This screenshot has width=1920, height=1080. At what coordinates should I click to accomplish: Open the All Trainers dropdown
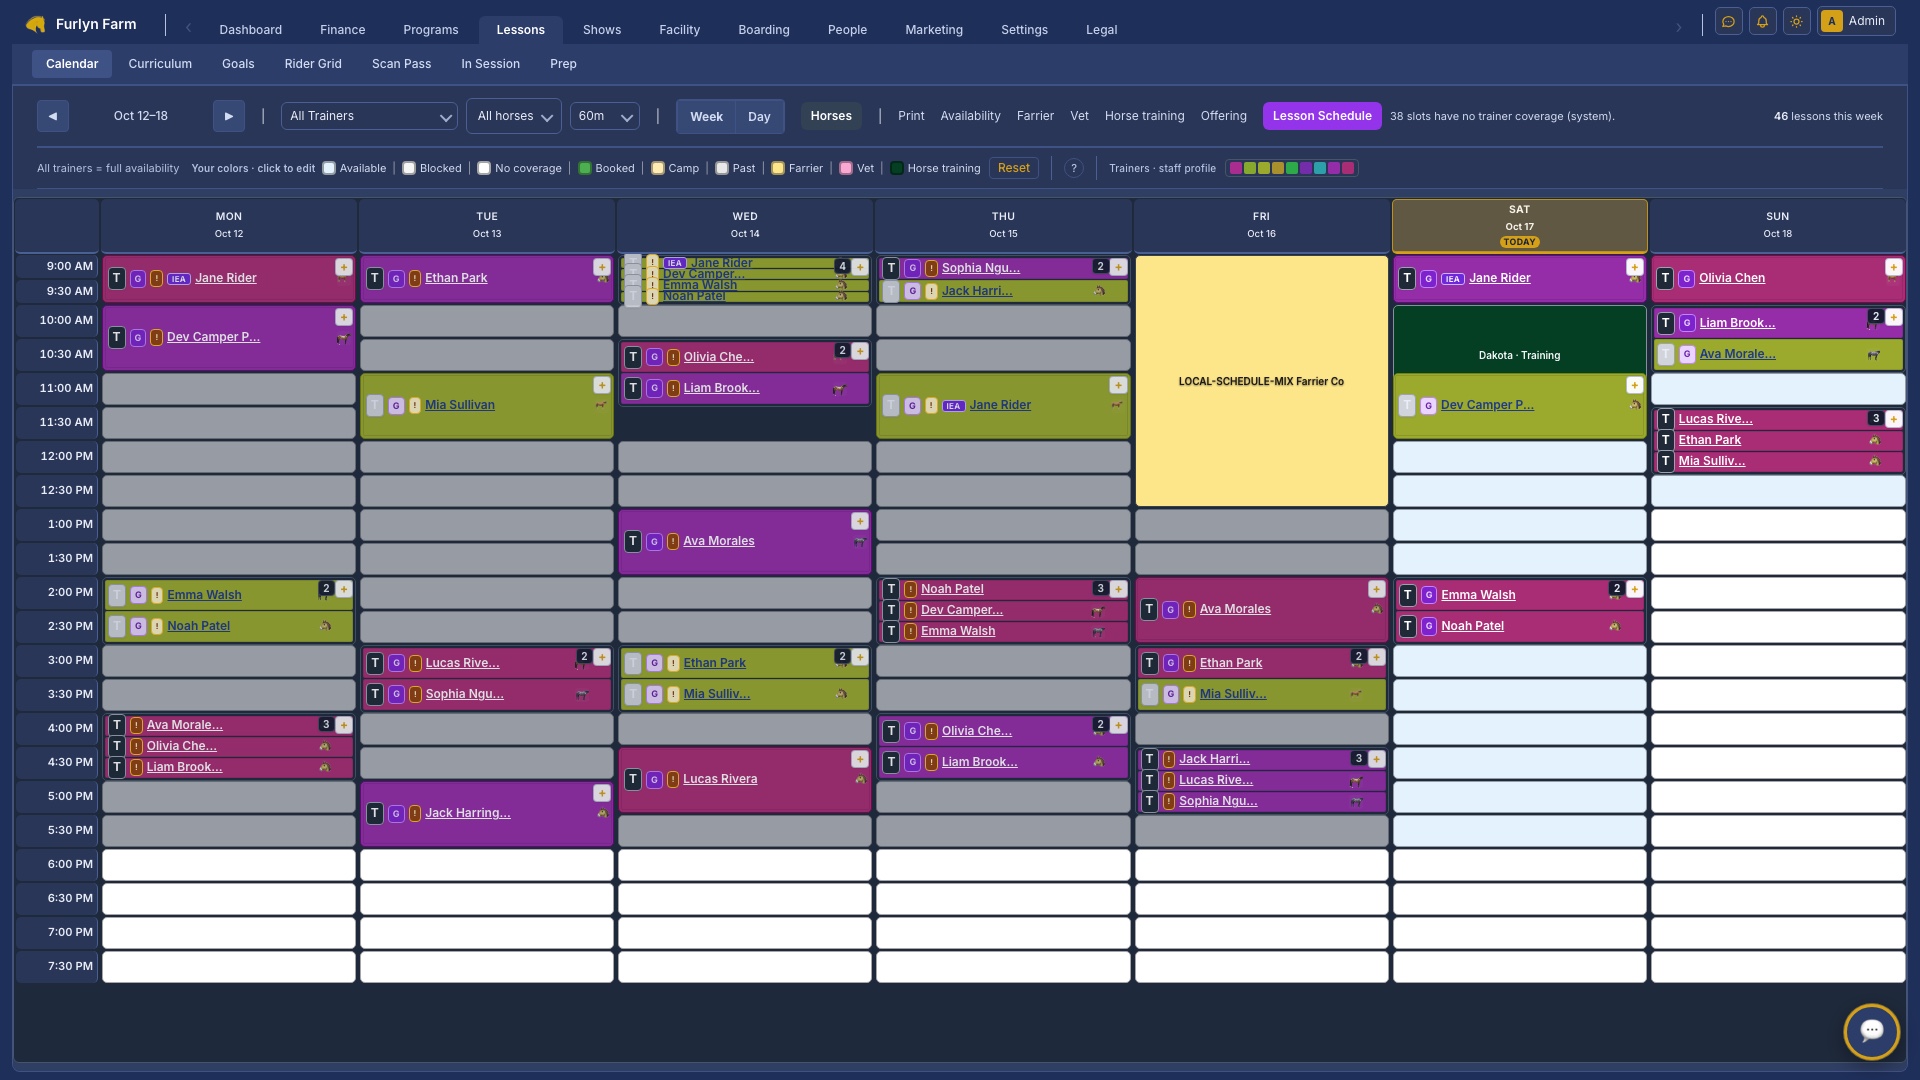tap(369, 116)
